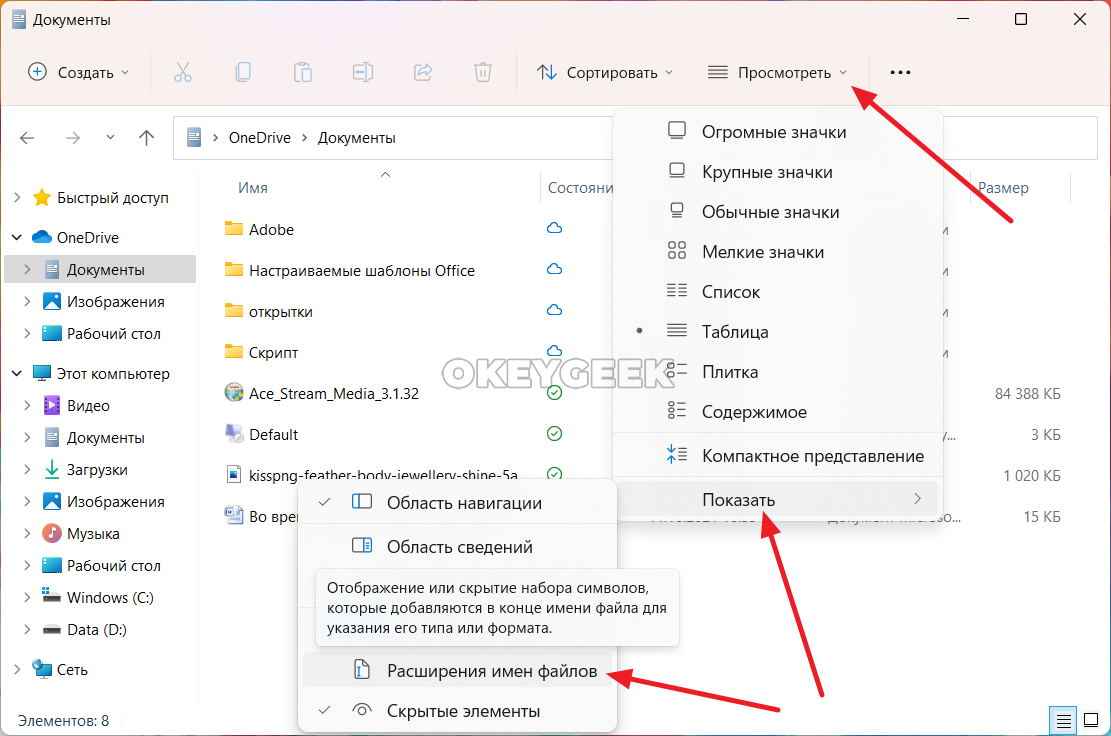1111x736 pixels.
Task: Open recent locations dropdown chevron
Action: [x=110, y=137]
